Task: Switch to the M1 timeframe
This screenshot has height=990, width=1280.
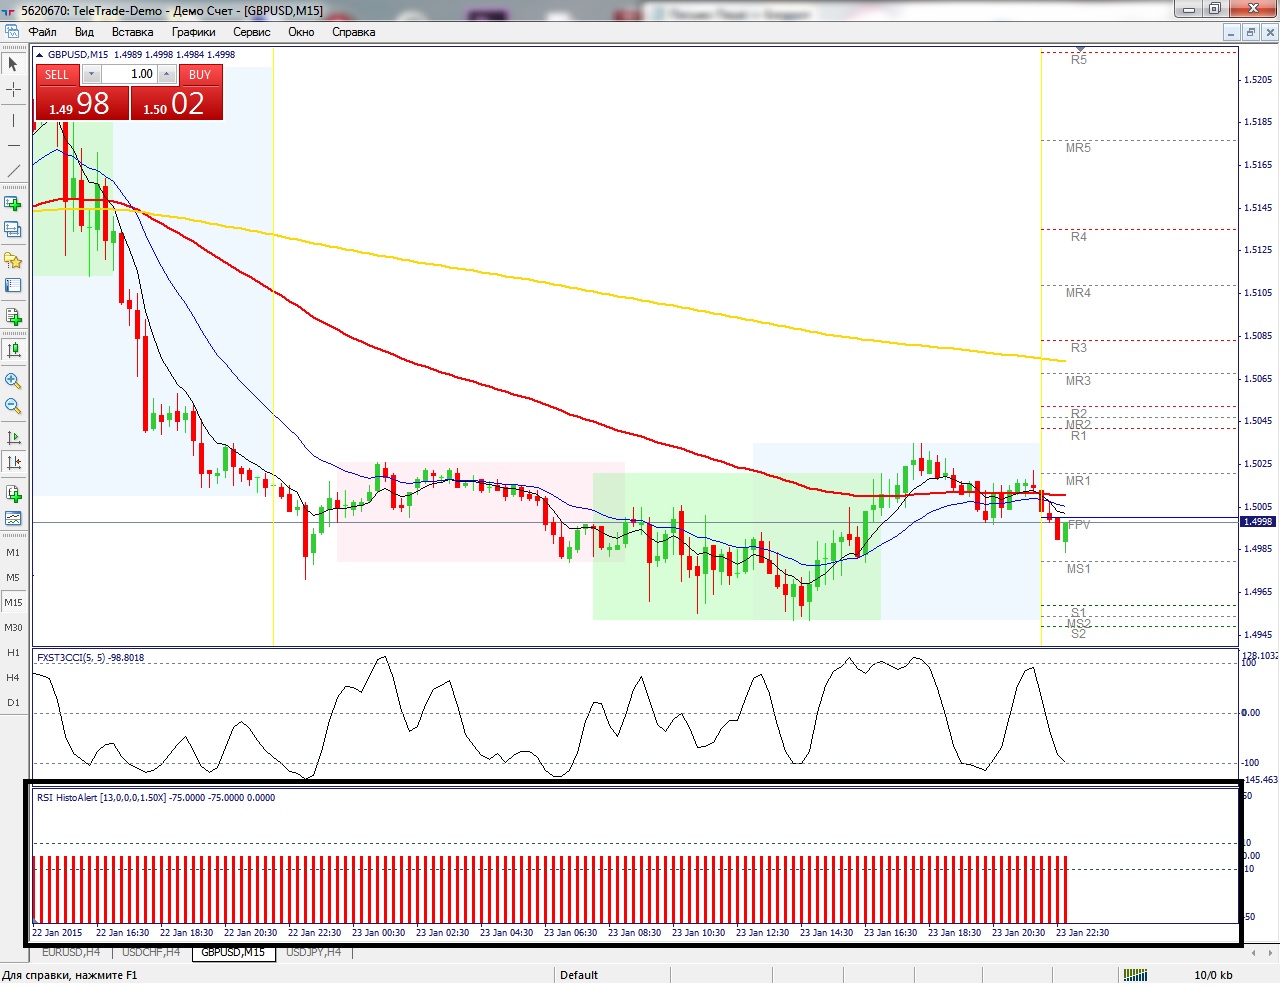Action: pos(13,552)
